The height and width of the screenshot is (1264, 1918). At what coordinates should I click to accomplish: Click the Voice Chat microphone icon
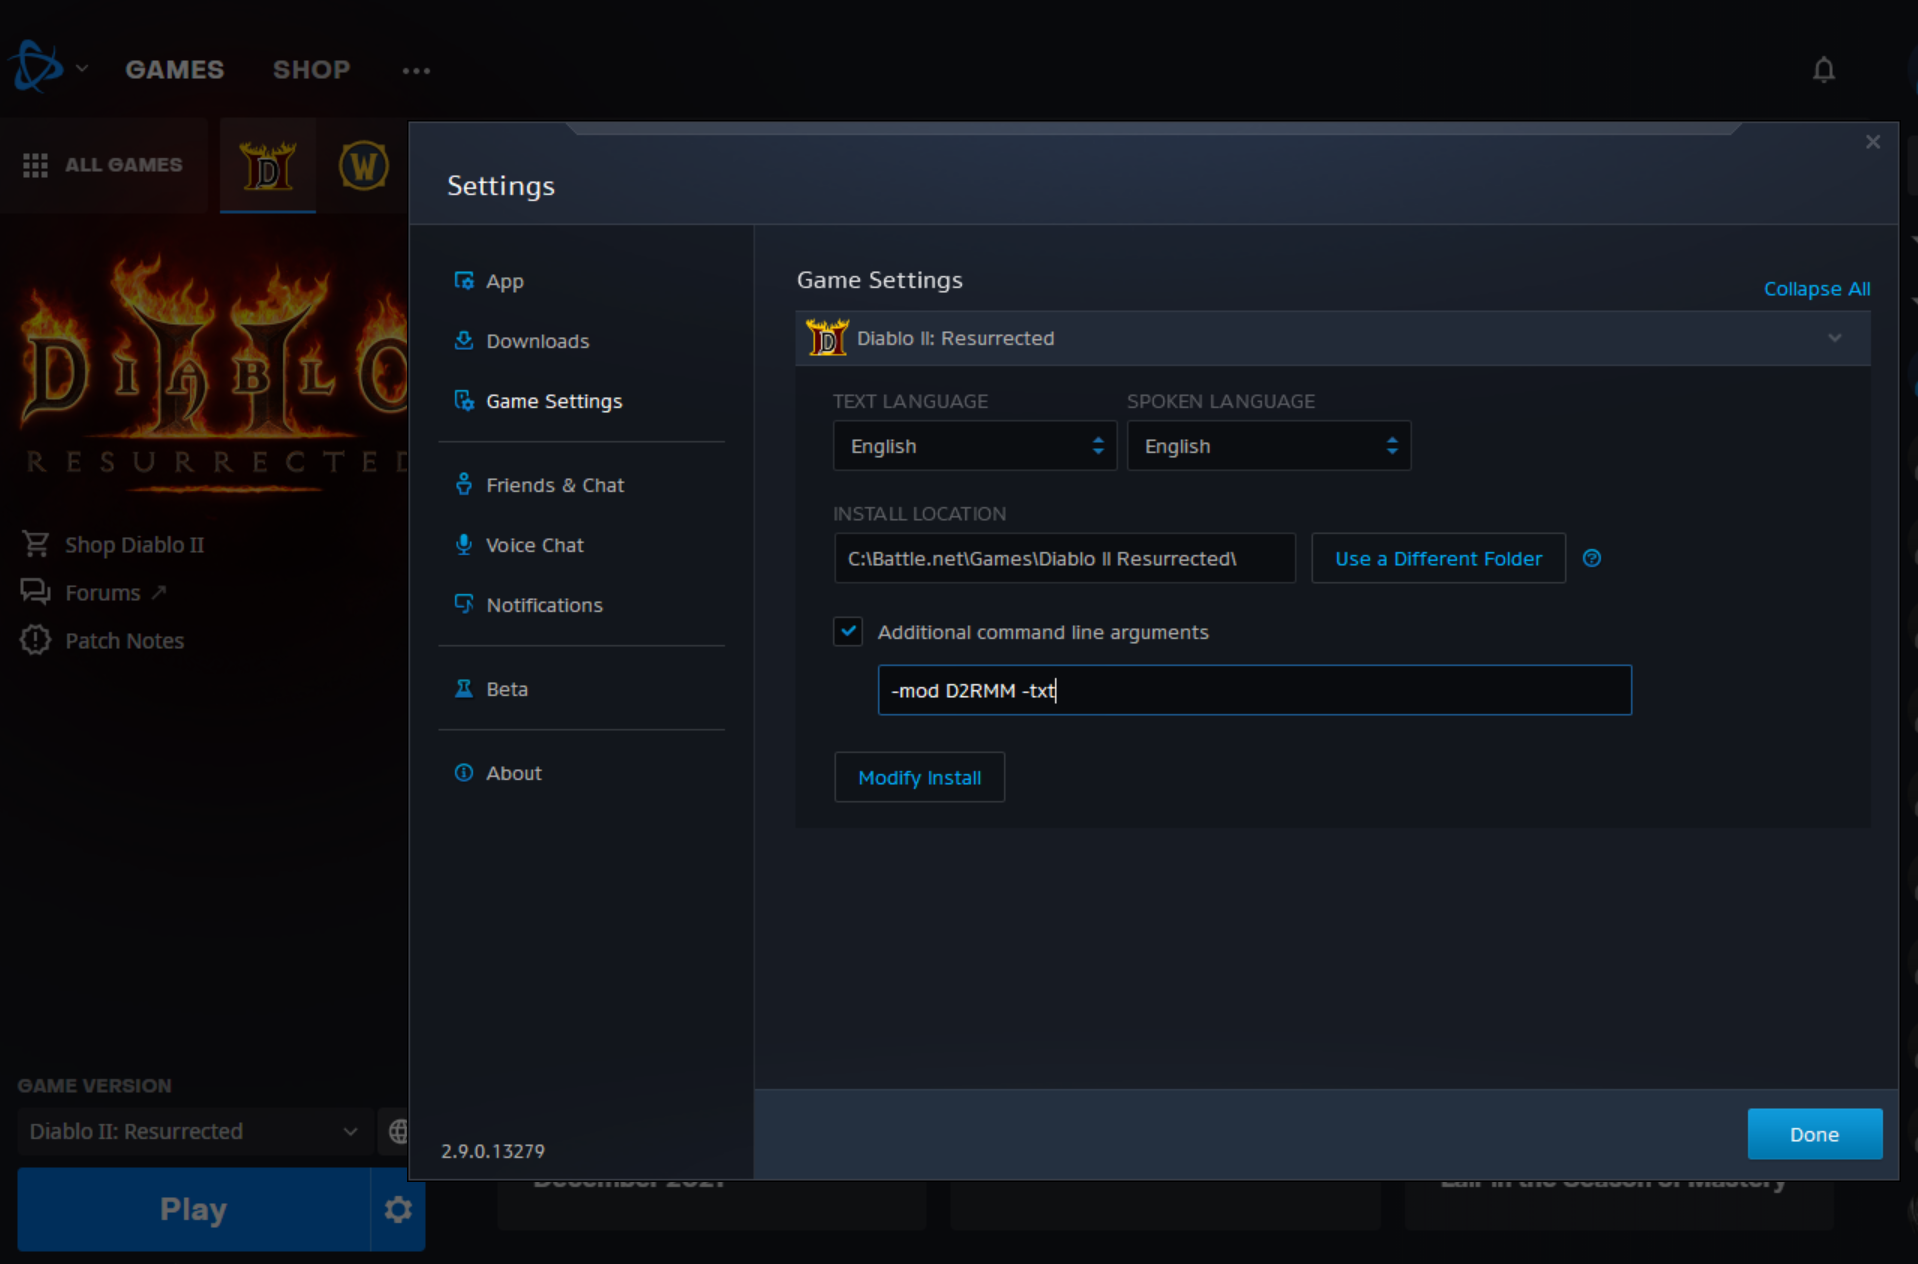(x=464, y=544)
